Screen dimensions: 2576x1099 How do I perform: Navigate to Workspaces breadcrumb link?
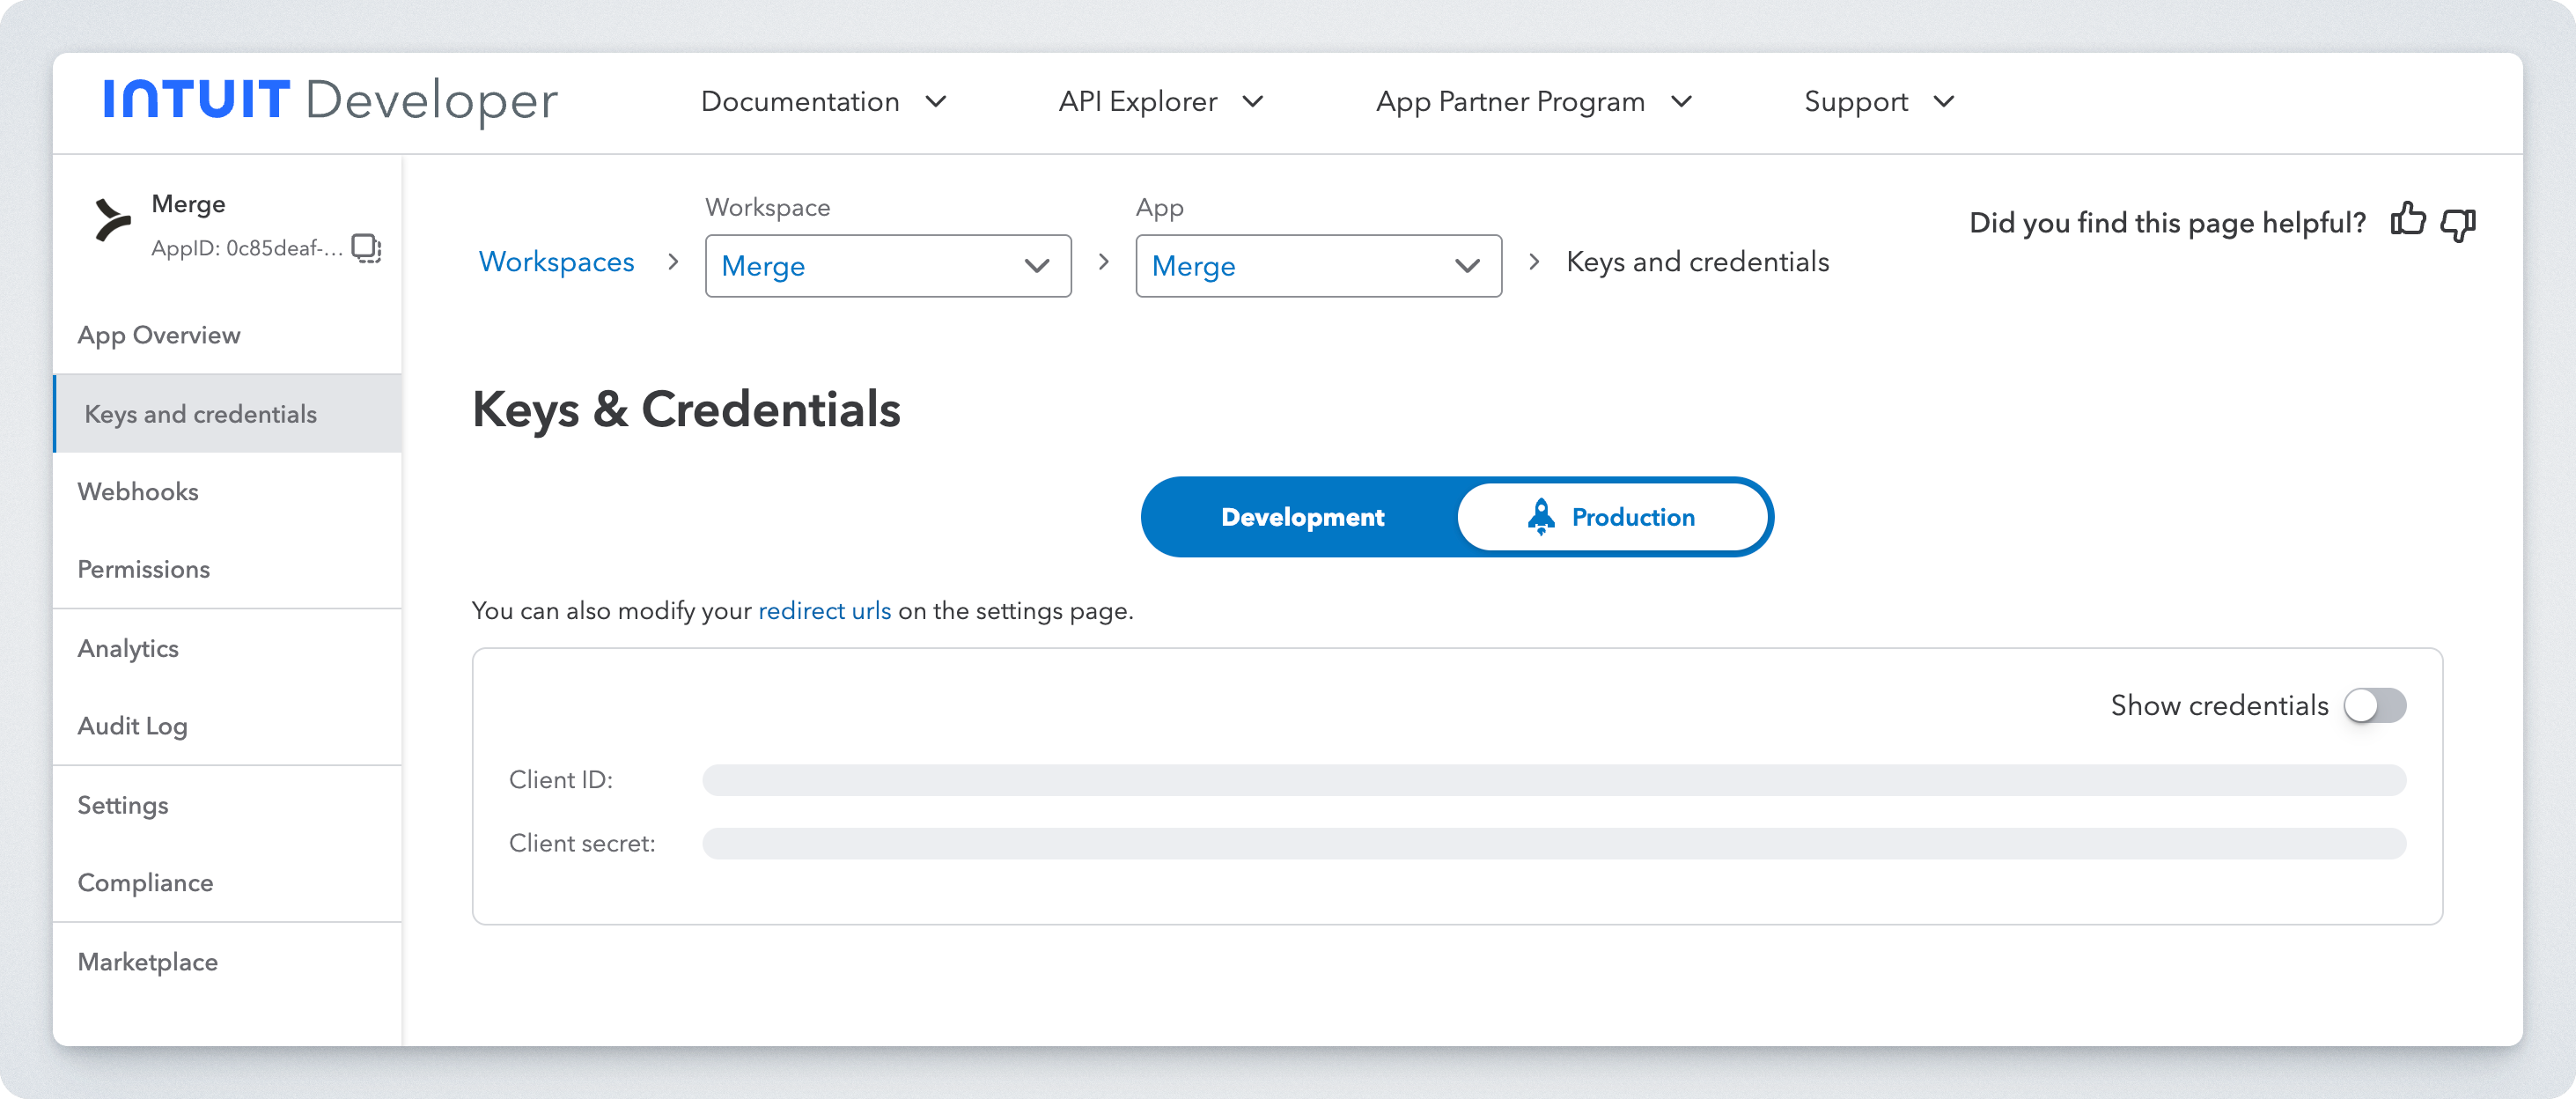pos(556,262)
